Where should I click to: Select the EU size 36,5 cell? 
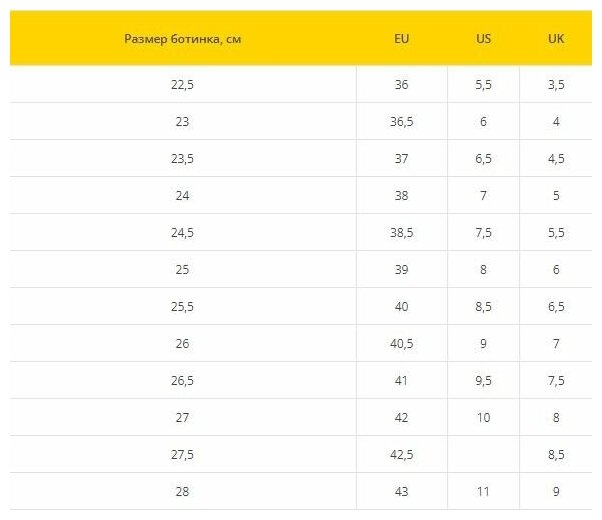pyautogui.click(x=402, y=122)
